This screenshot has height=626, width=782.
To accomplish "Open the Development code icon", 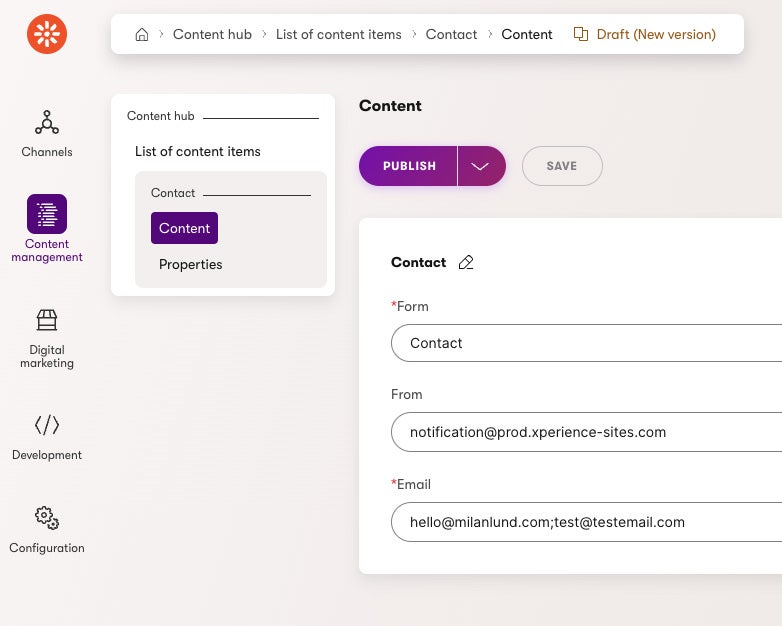I will click(x=47, y=425).
